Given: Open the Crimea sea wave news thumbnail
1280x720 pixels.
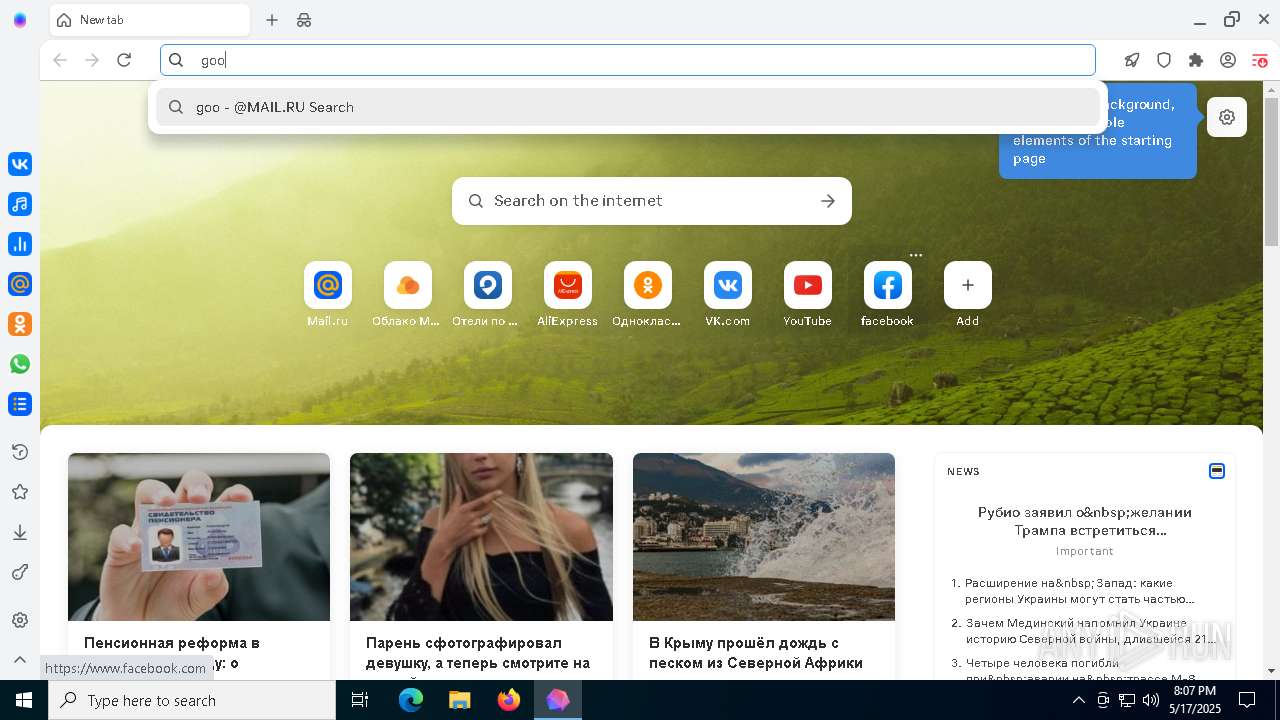Looking at the screenshot, I should click(764, 537).
